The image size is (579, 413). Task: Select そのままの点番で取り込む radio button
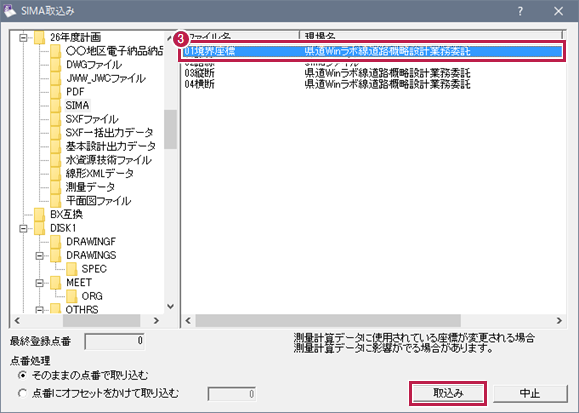pos(23,375)
